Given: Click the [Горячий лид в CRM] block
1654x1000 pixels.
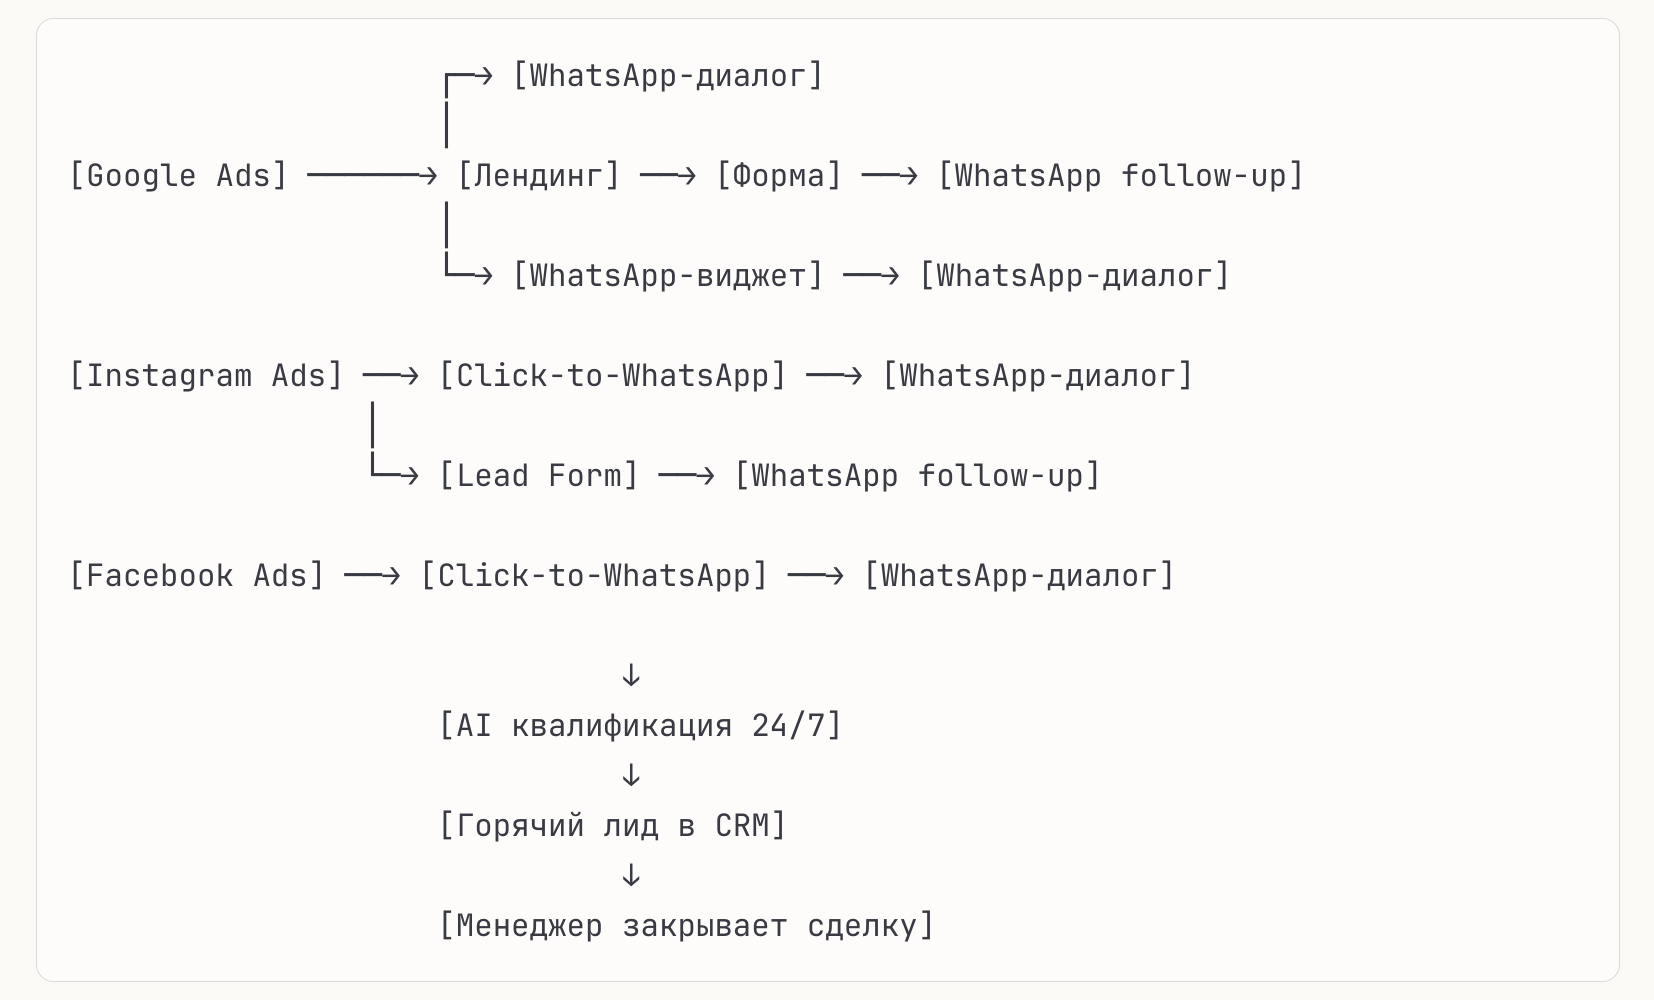Looking at the screenshot, I should pyautogui.click(x=612, y=826).
